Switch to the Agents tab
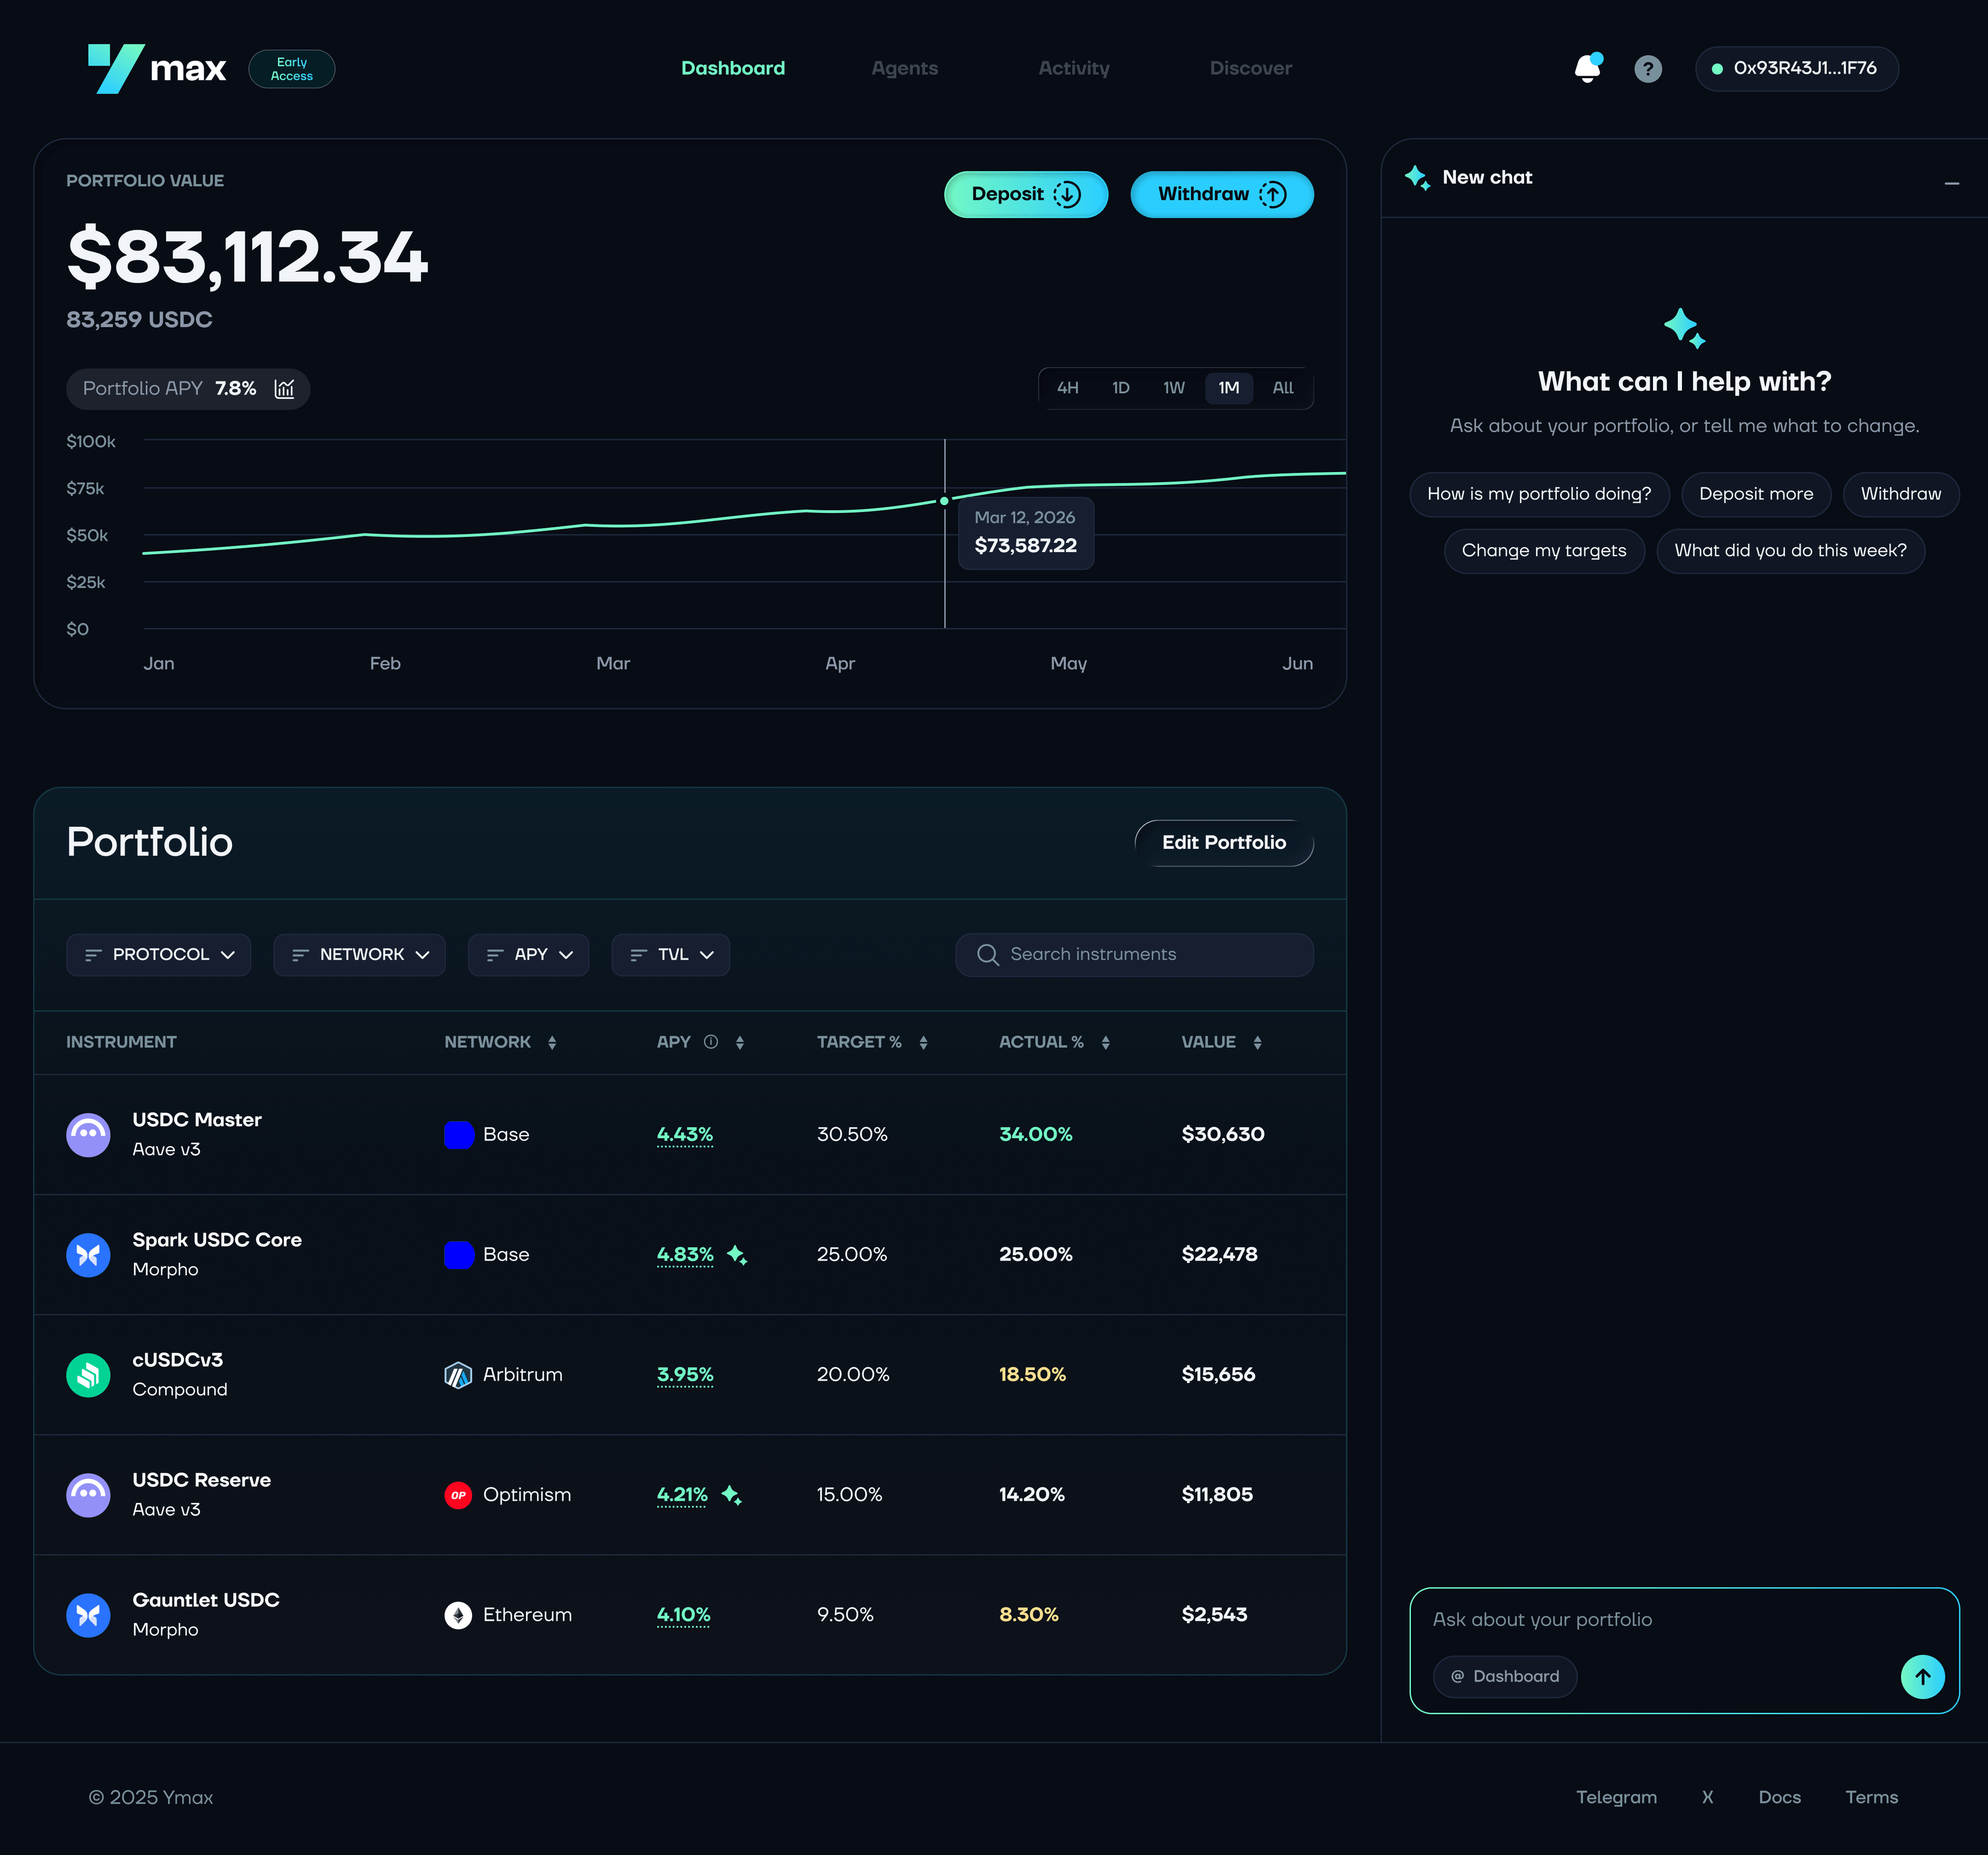Viewport: 1988px width, 1855px height. coord(904,69)
